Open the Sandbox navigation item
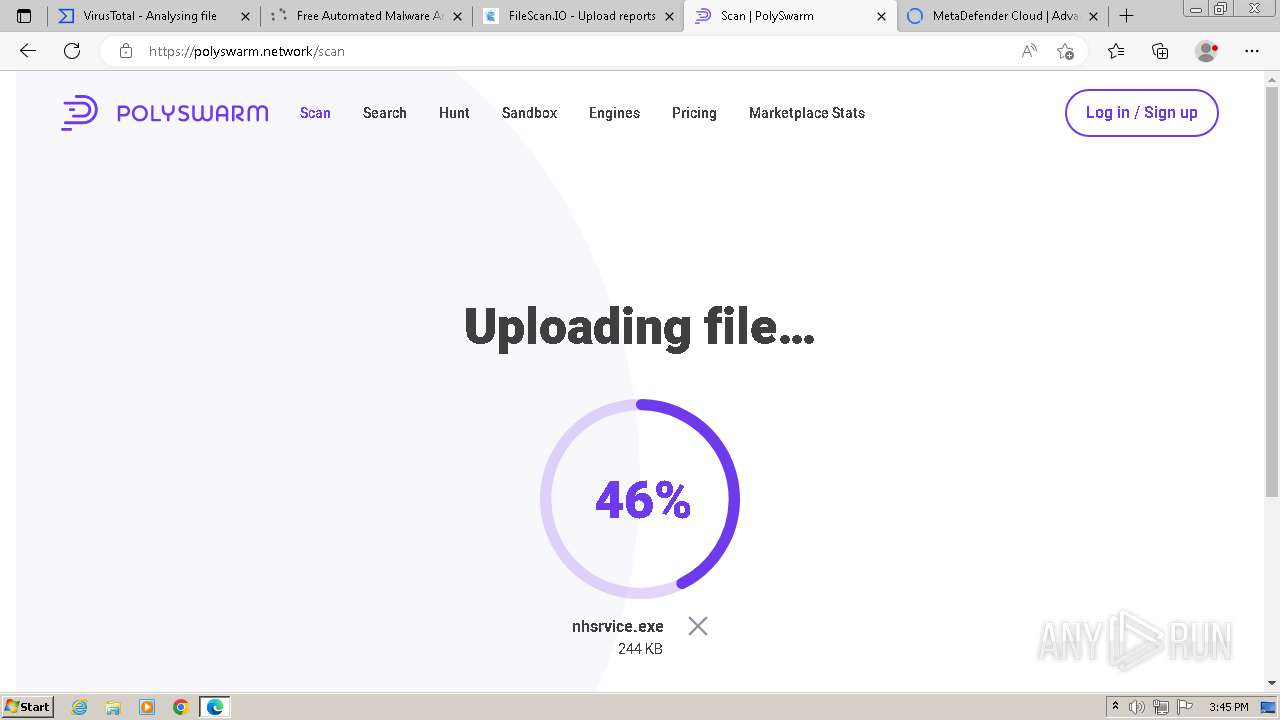Image resolution: width=1280 pixels, height=720 pixels. click(530, 113)
